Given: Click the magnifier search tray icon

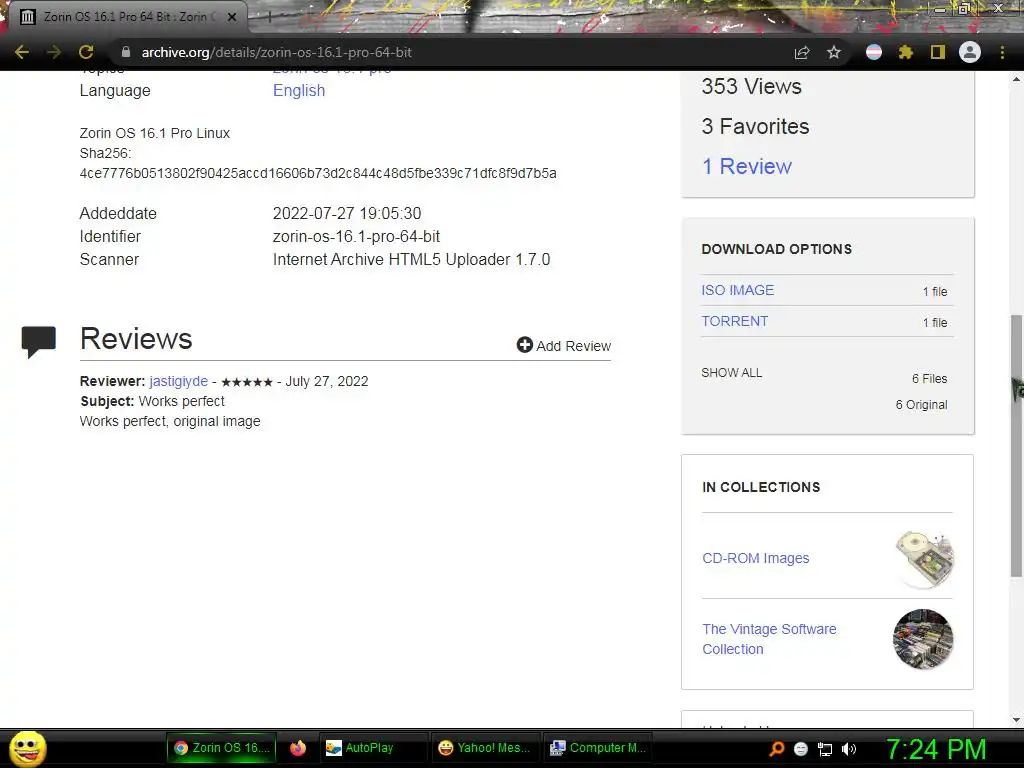Looking at the screenshot, I should click(x=776, y=749).
